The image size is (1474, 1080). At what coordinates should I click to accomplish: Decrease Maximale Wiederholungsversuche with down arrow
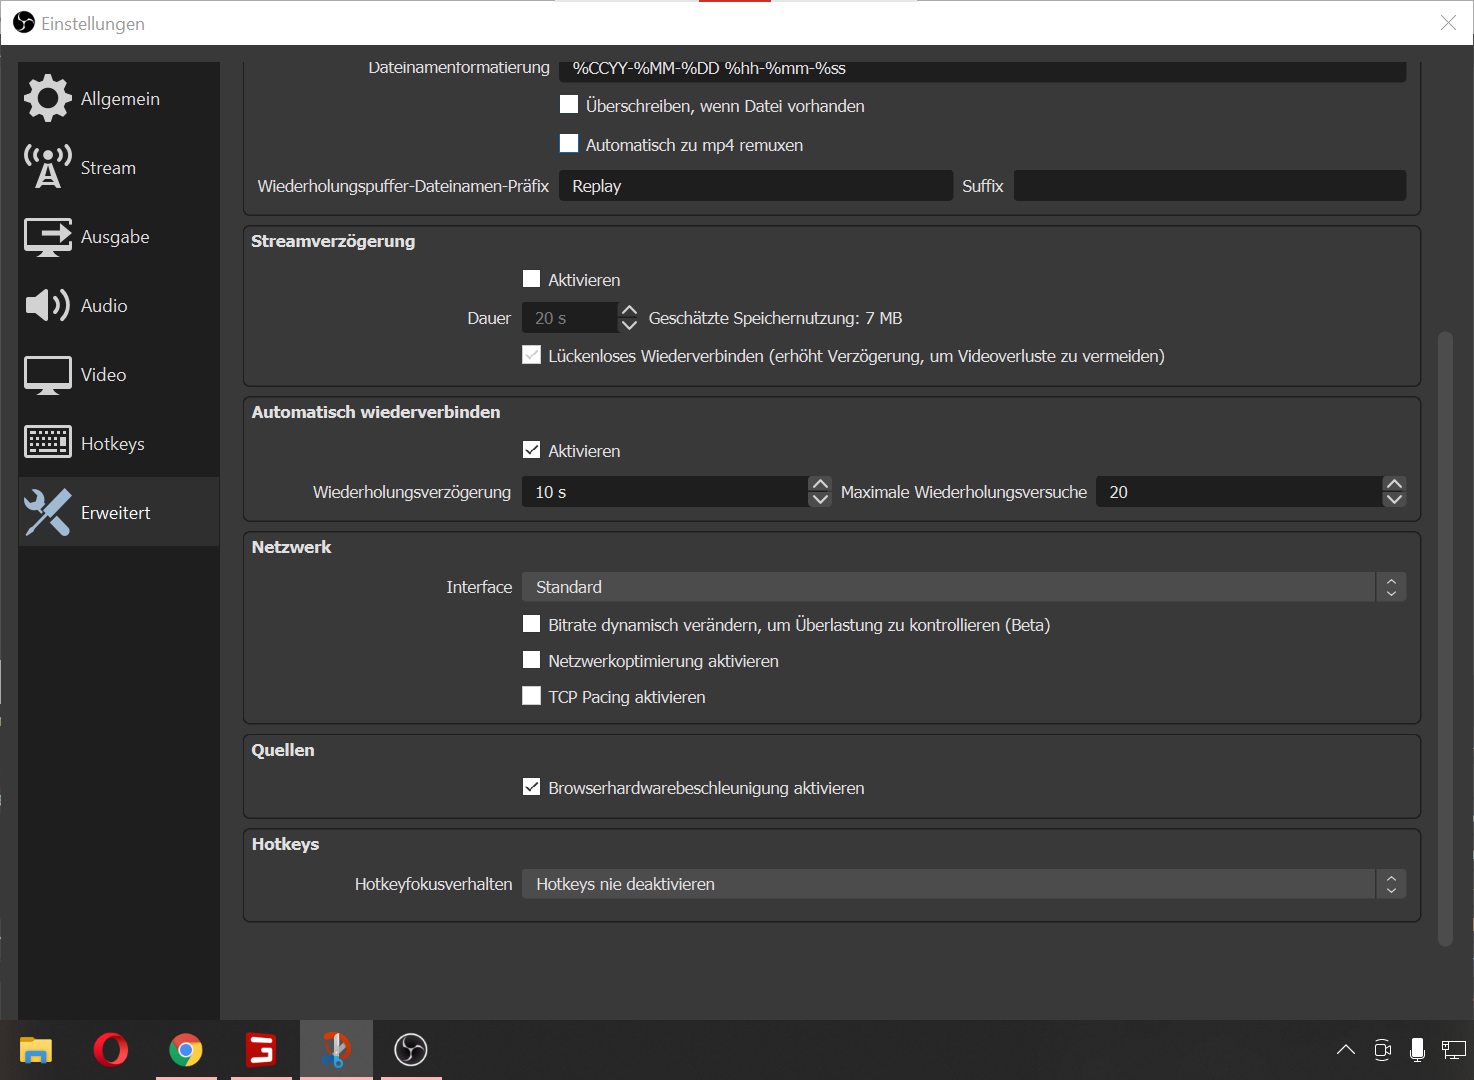point(1394,499)
